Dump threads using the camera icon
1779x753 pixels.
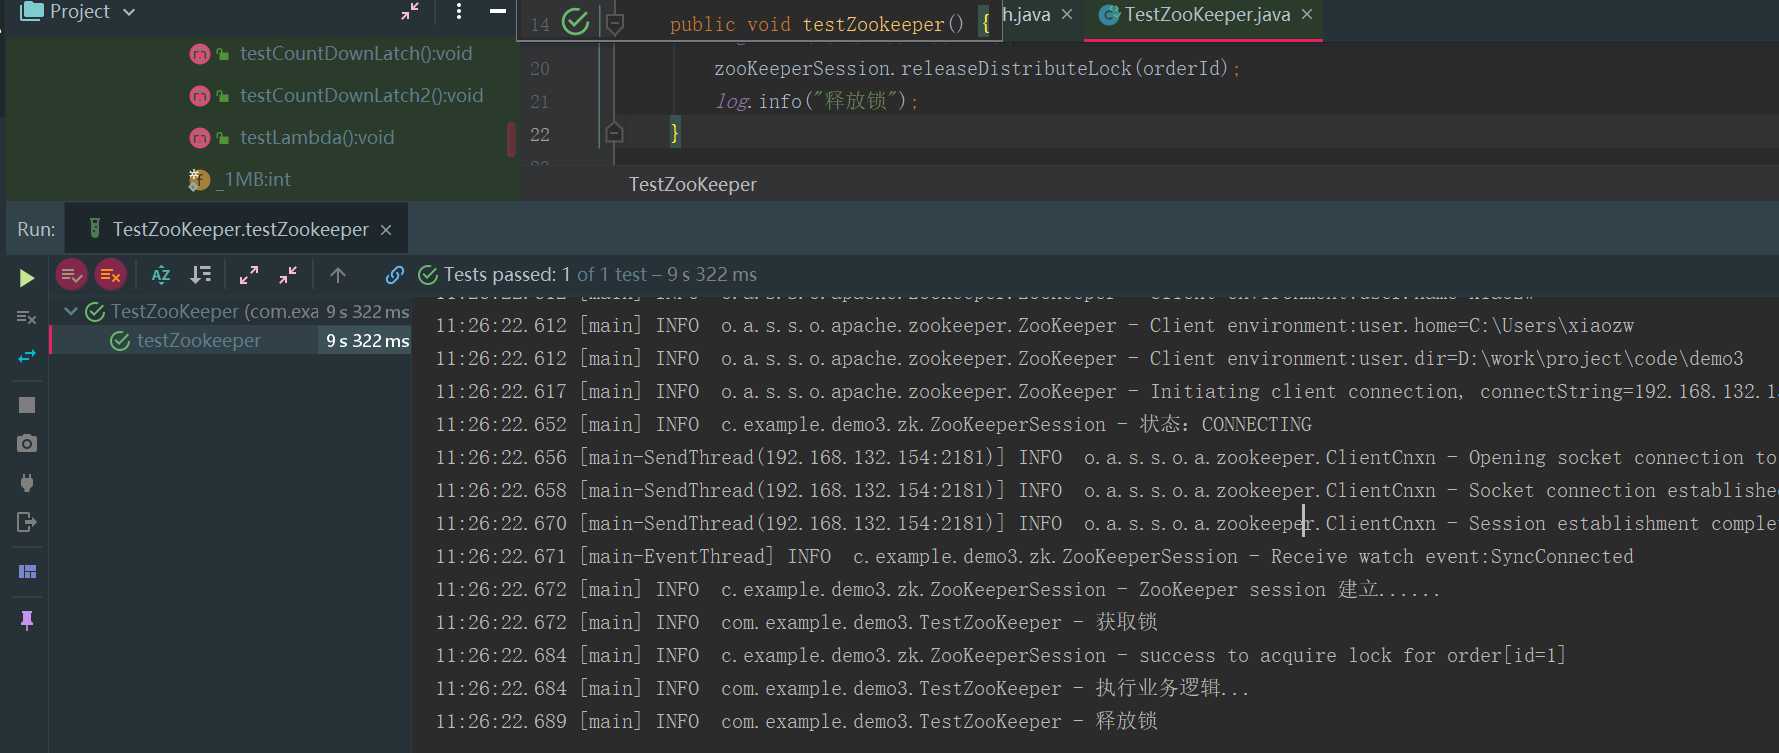click(x=27, y=443)
